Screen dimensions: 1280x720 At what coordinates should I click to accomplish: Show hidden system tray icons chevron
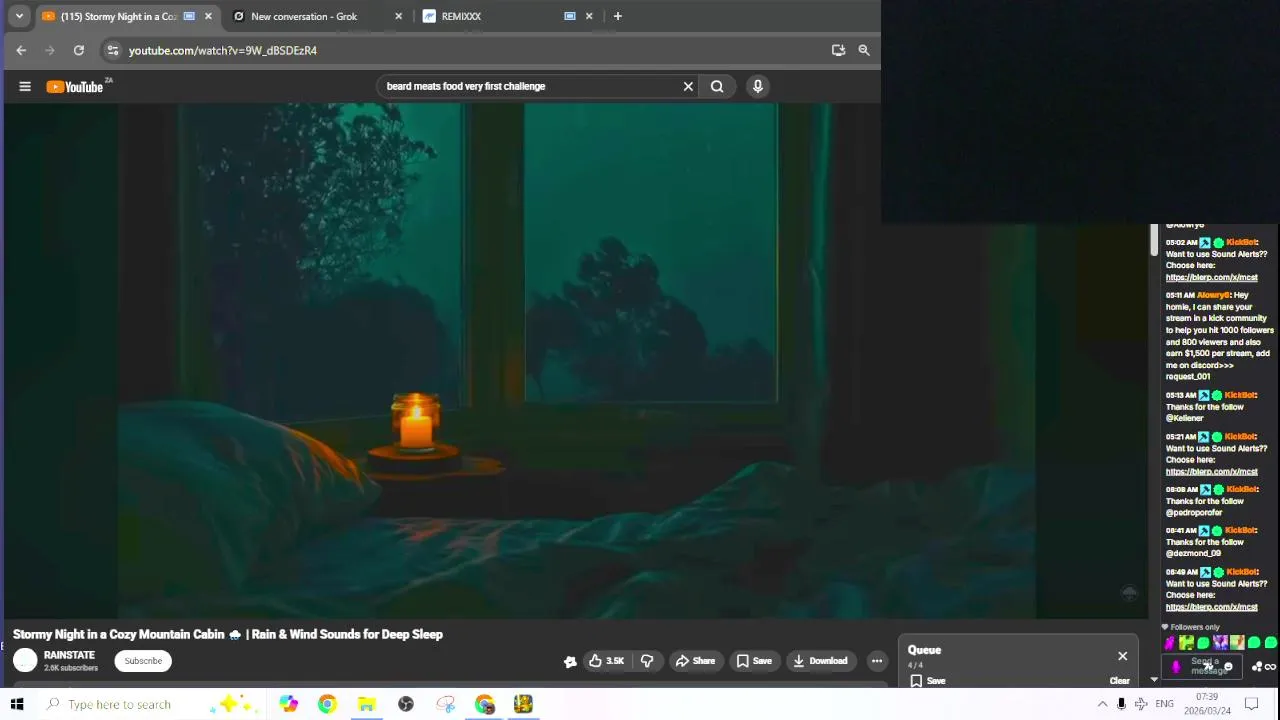(x=1102, y=704)
